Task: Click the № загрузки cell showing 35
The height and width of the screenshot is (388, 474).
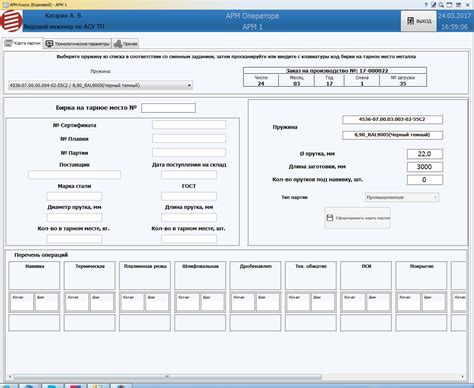Action: pyautogui.click(x=403, y=80)
